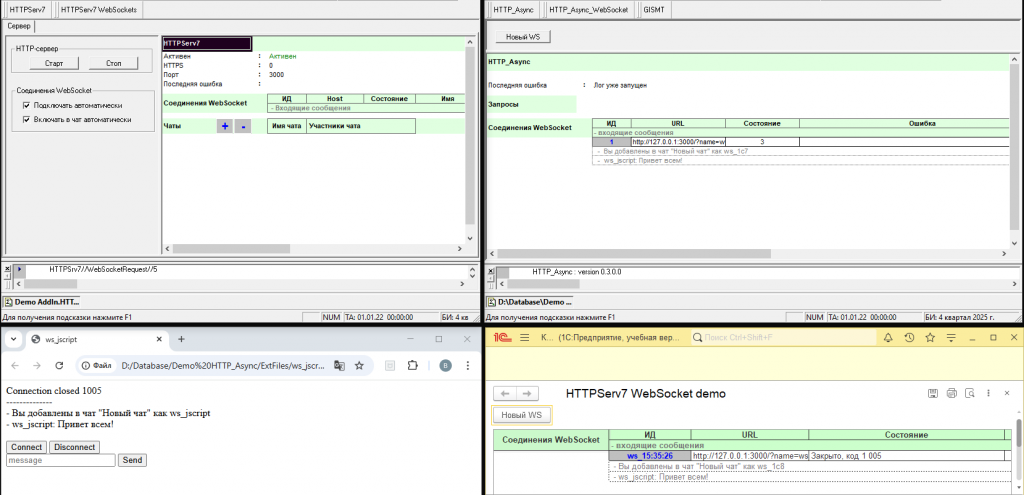This screenshot has height=495, width=1024.
Task: Click the Disconnect button in browser
Action: (x=74, y=447)
